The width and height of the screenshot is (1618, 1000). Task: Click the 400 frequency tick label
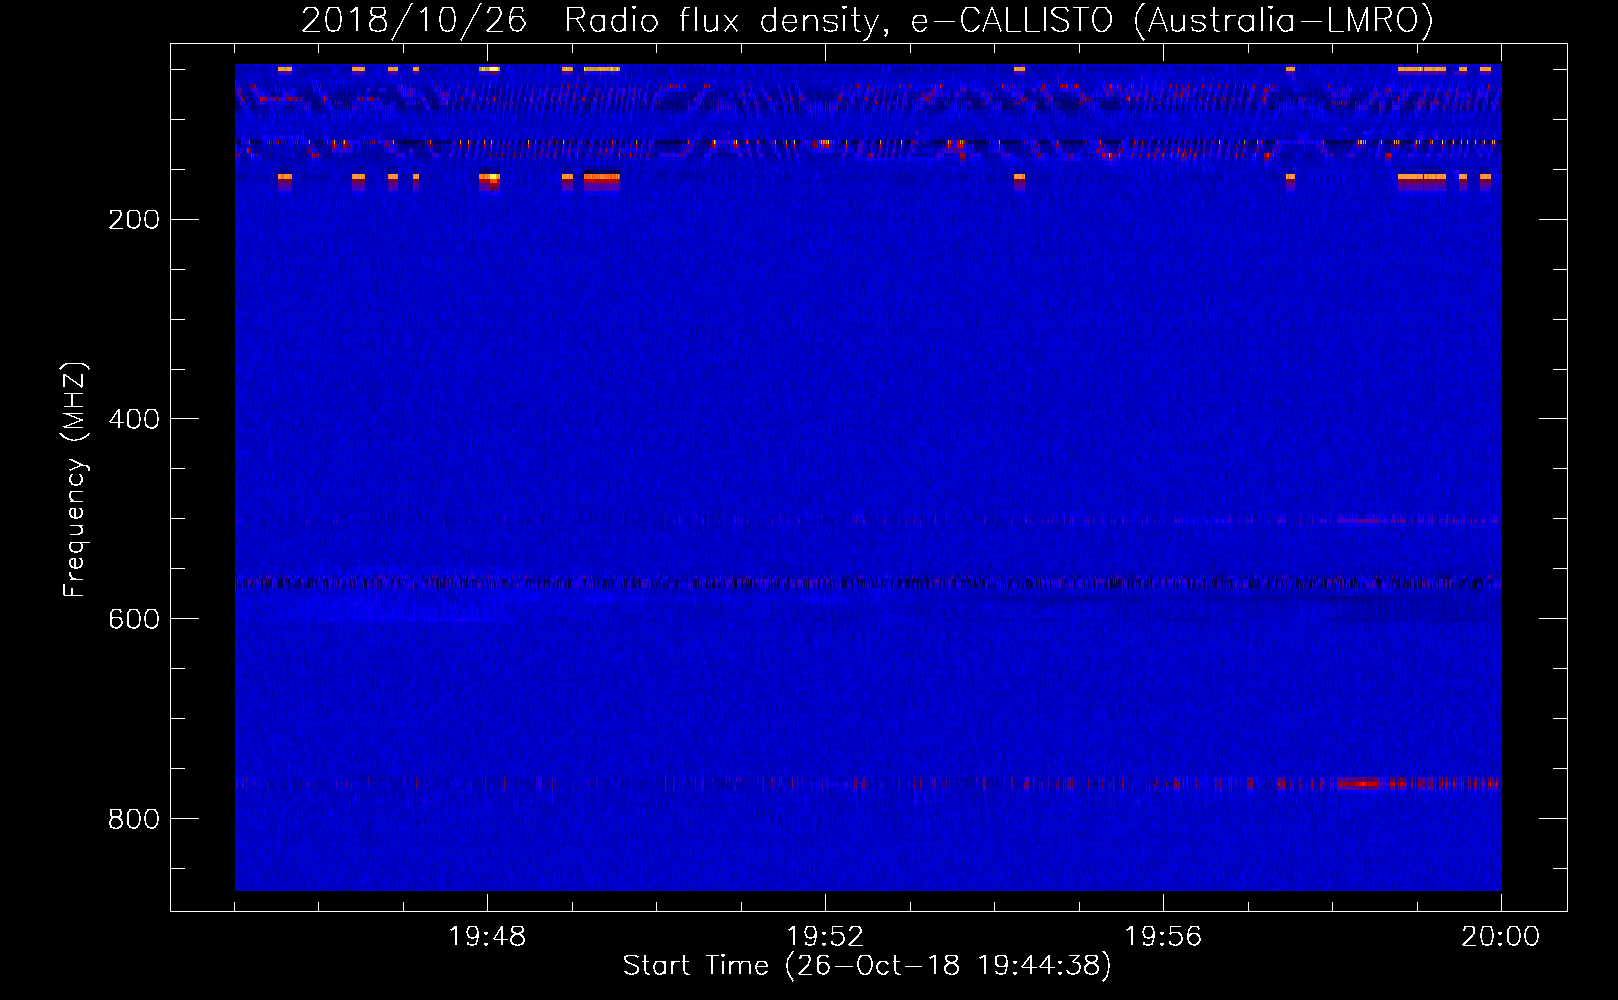[x=134, y=419]
